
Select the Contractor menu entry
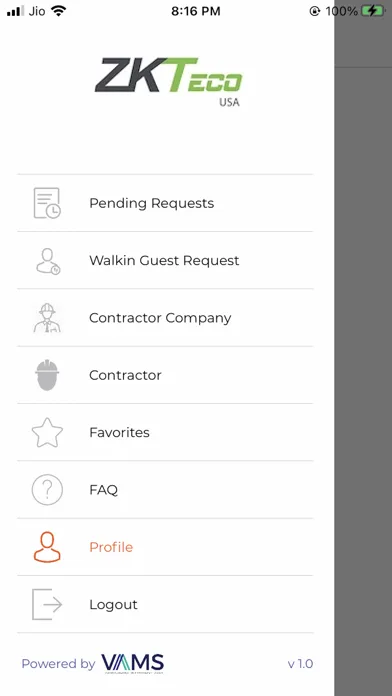tap(165, 375)
